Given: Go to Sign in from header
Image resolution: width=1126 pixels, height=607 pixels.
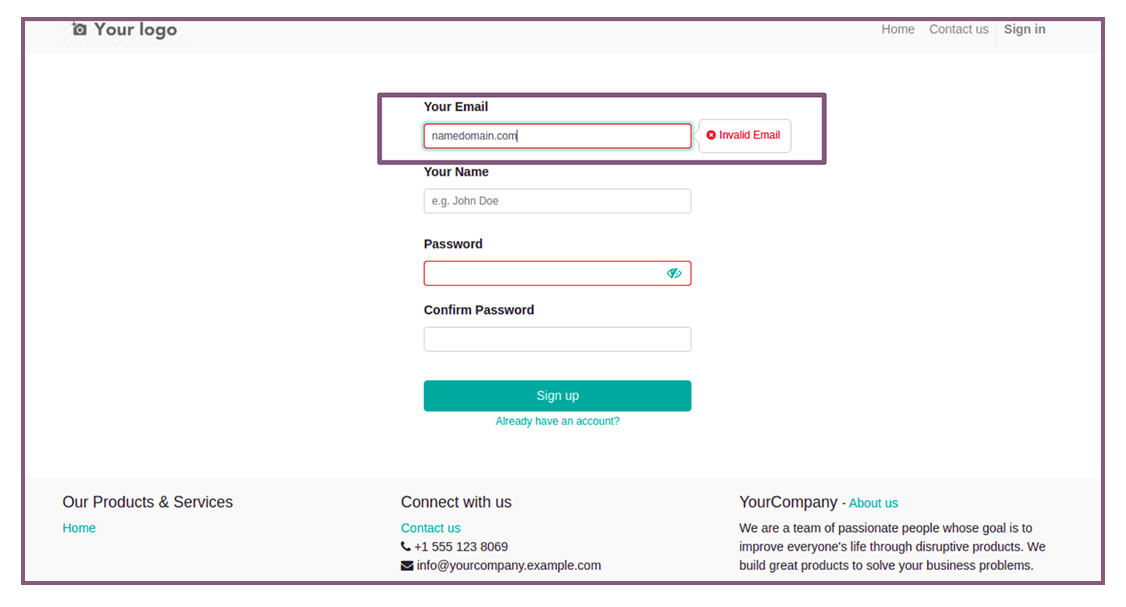Looking at the screenshot, I should point(1024,29).
